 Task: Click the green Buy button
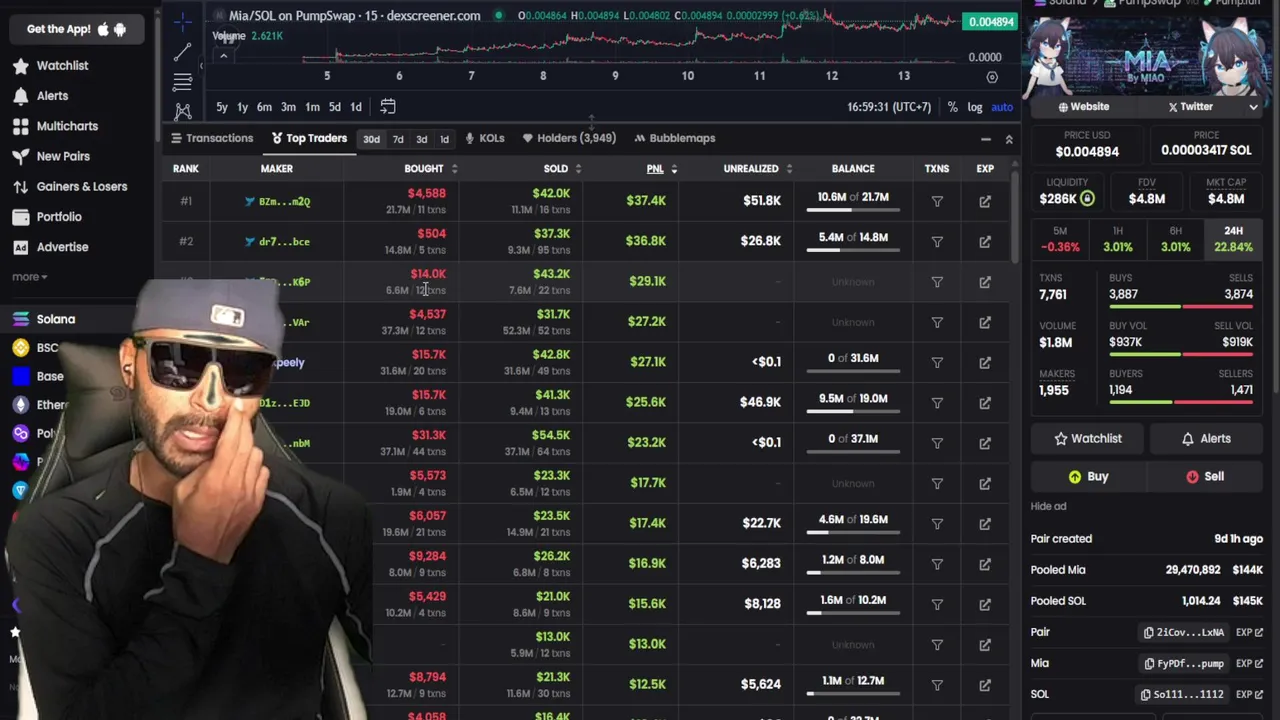point(1088,477)
